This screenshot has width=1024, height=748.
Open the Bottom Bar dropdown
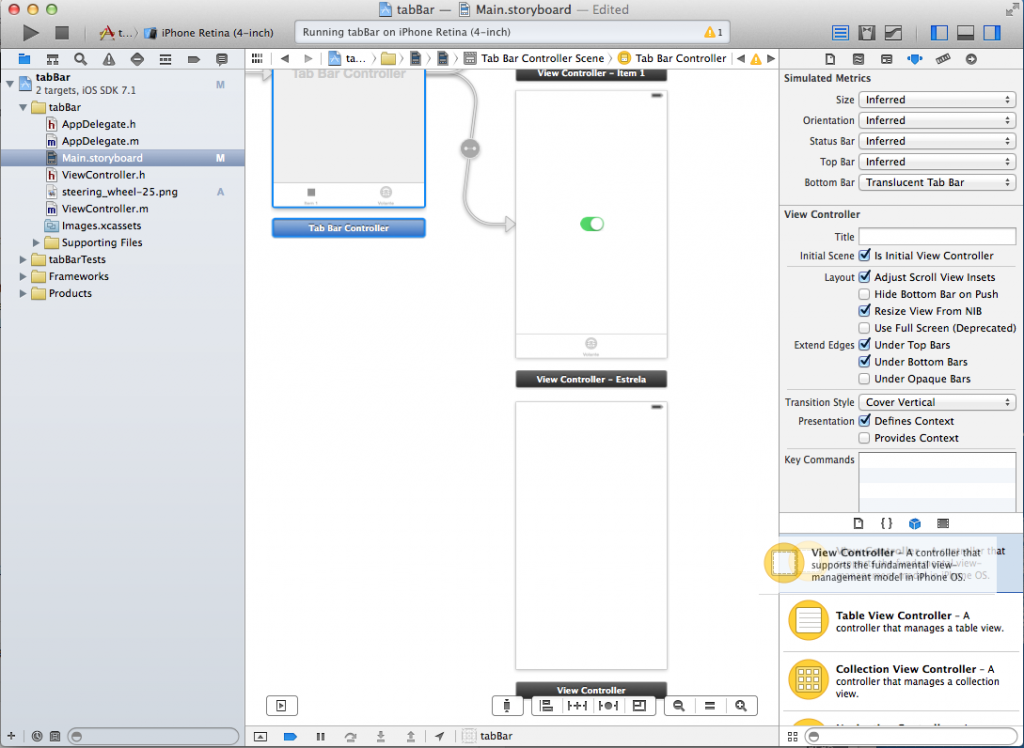(937, 183)
